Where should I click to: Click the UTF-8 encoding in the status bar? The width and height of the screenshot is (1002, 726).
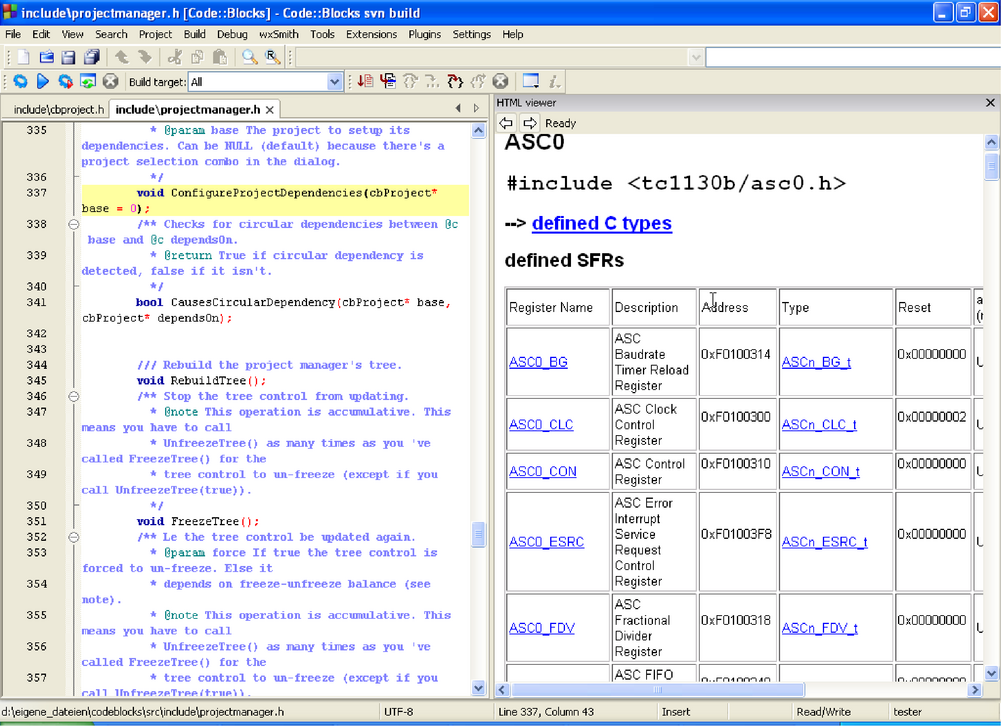tap(398, 712)
